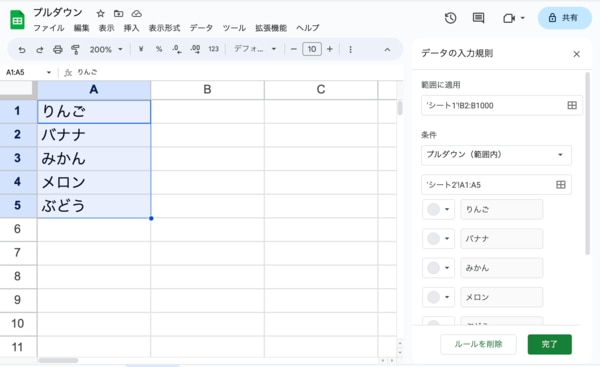
Task: Click the document title プルダウン
Action: pyautogui.click(x=58, y=13)
